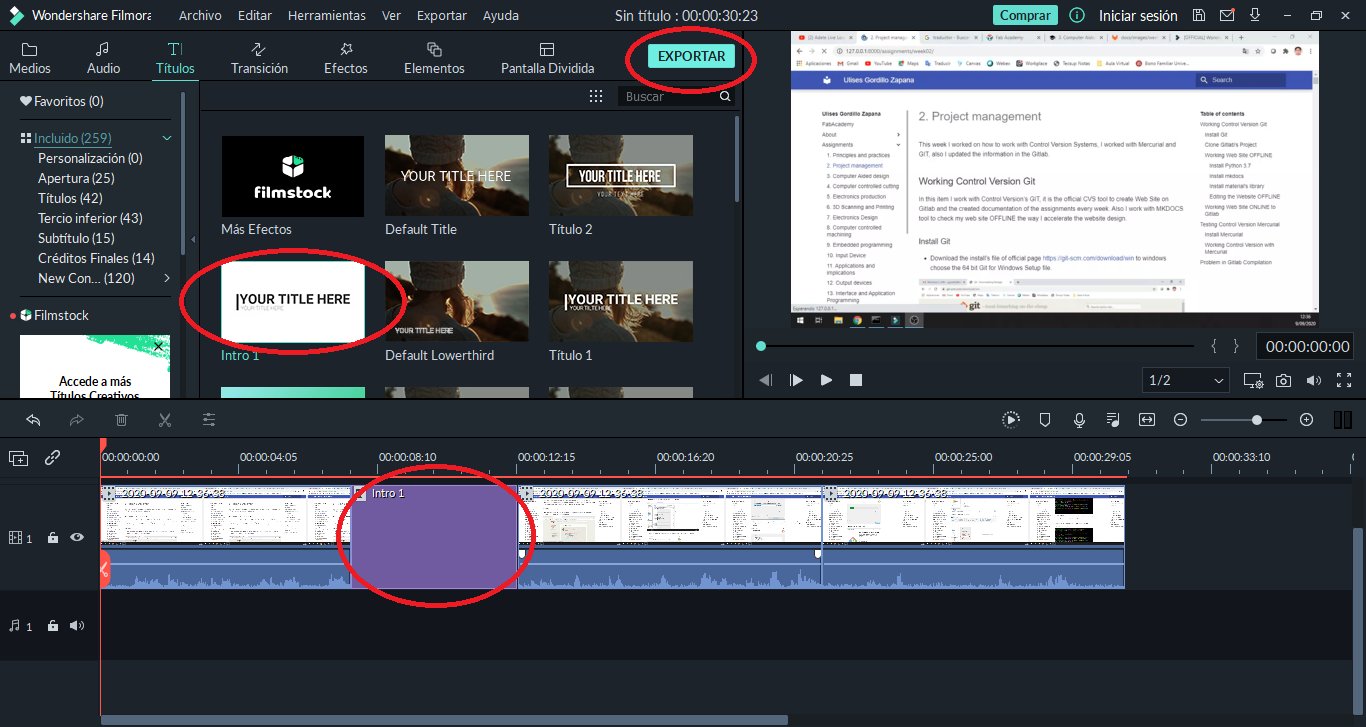Switch to the grid view dots icon
The height and width of the screenshot is (727, 1366).
(x=596, y=96)
